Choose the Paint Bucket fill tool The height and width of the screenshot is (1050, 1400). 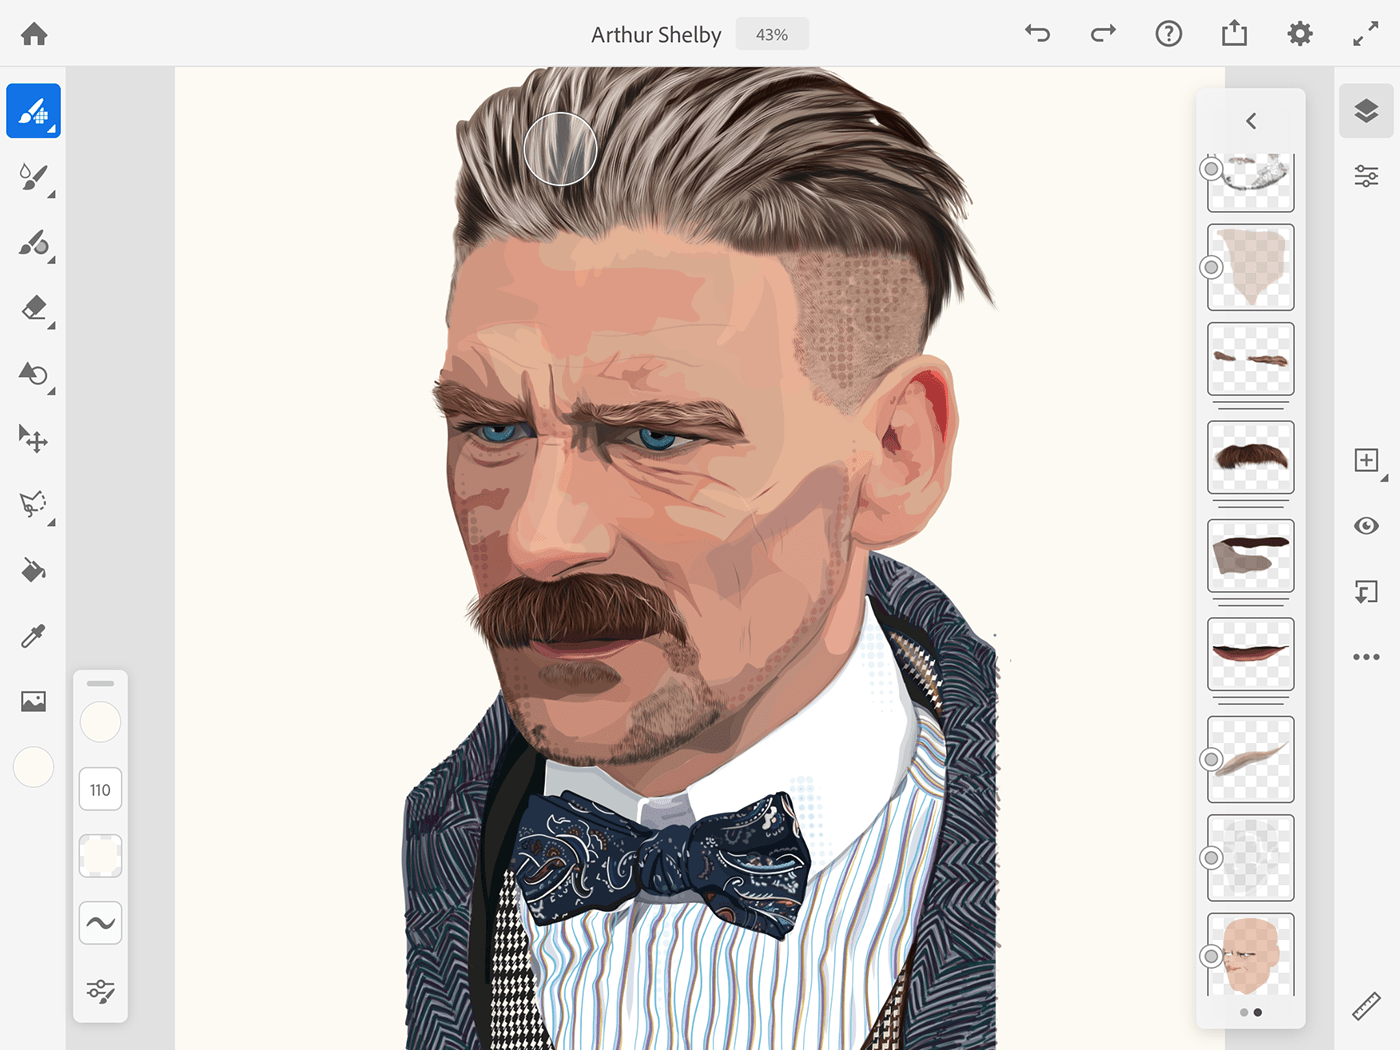[x=34, y=570]
